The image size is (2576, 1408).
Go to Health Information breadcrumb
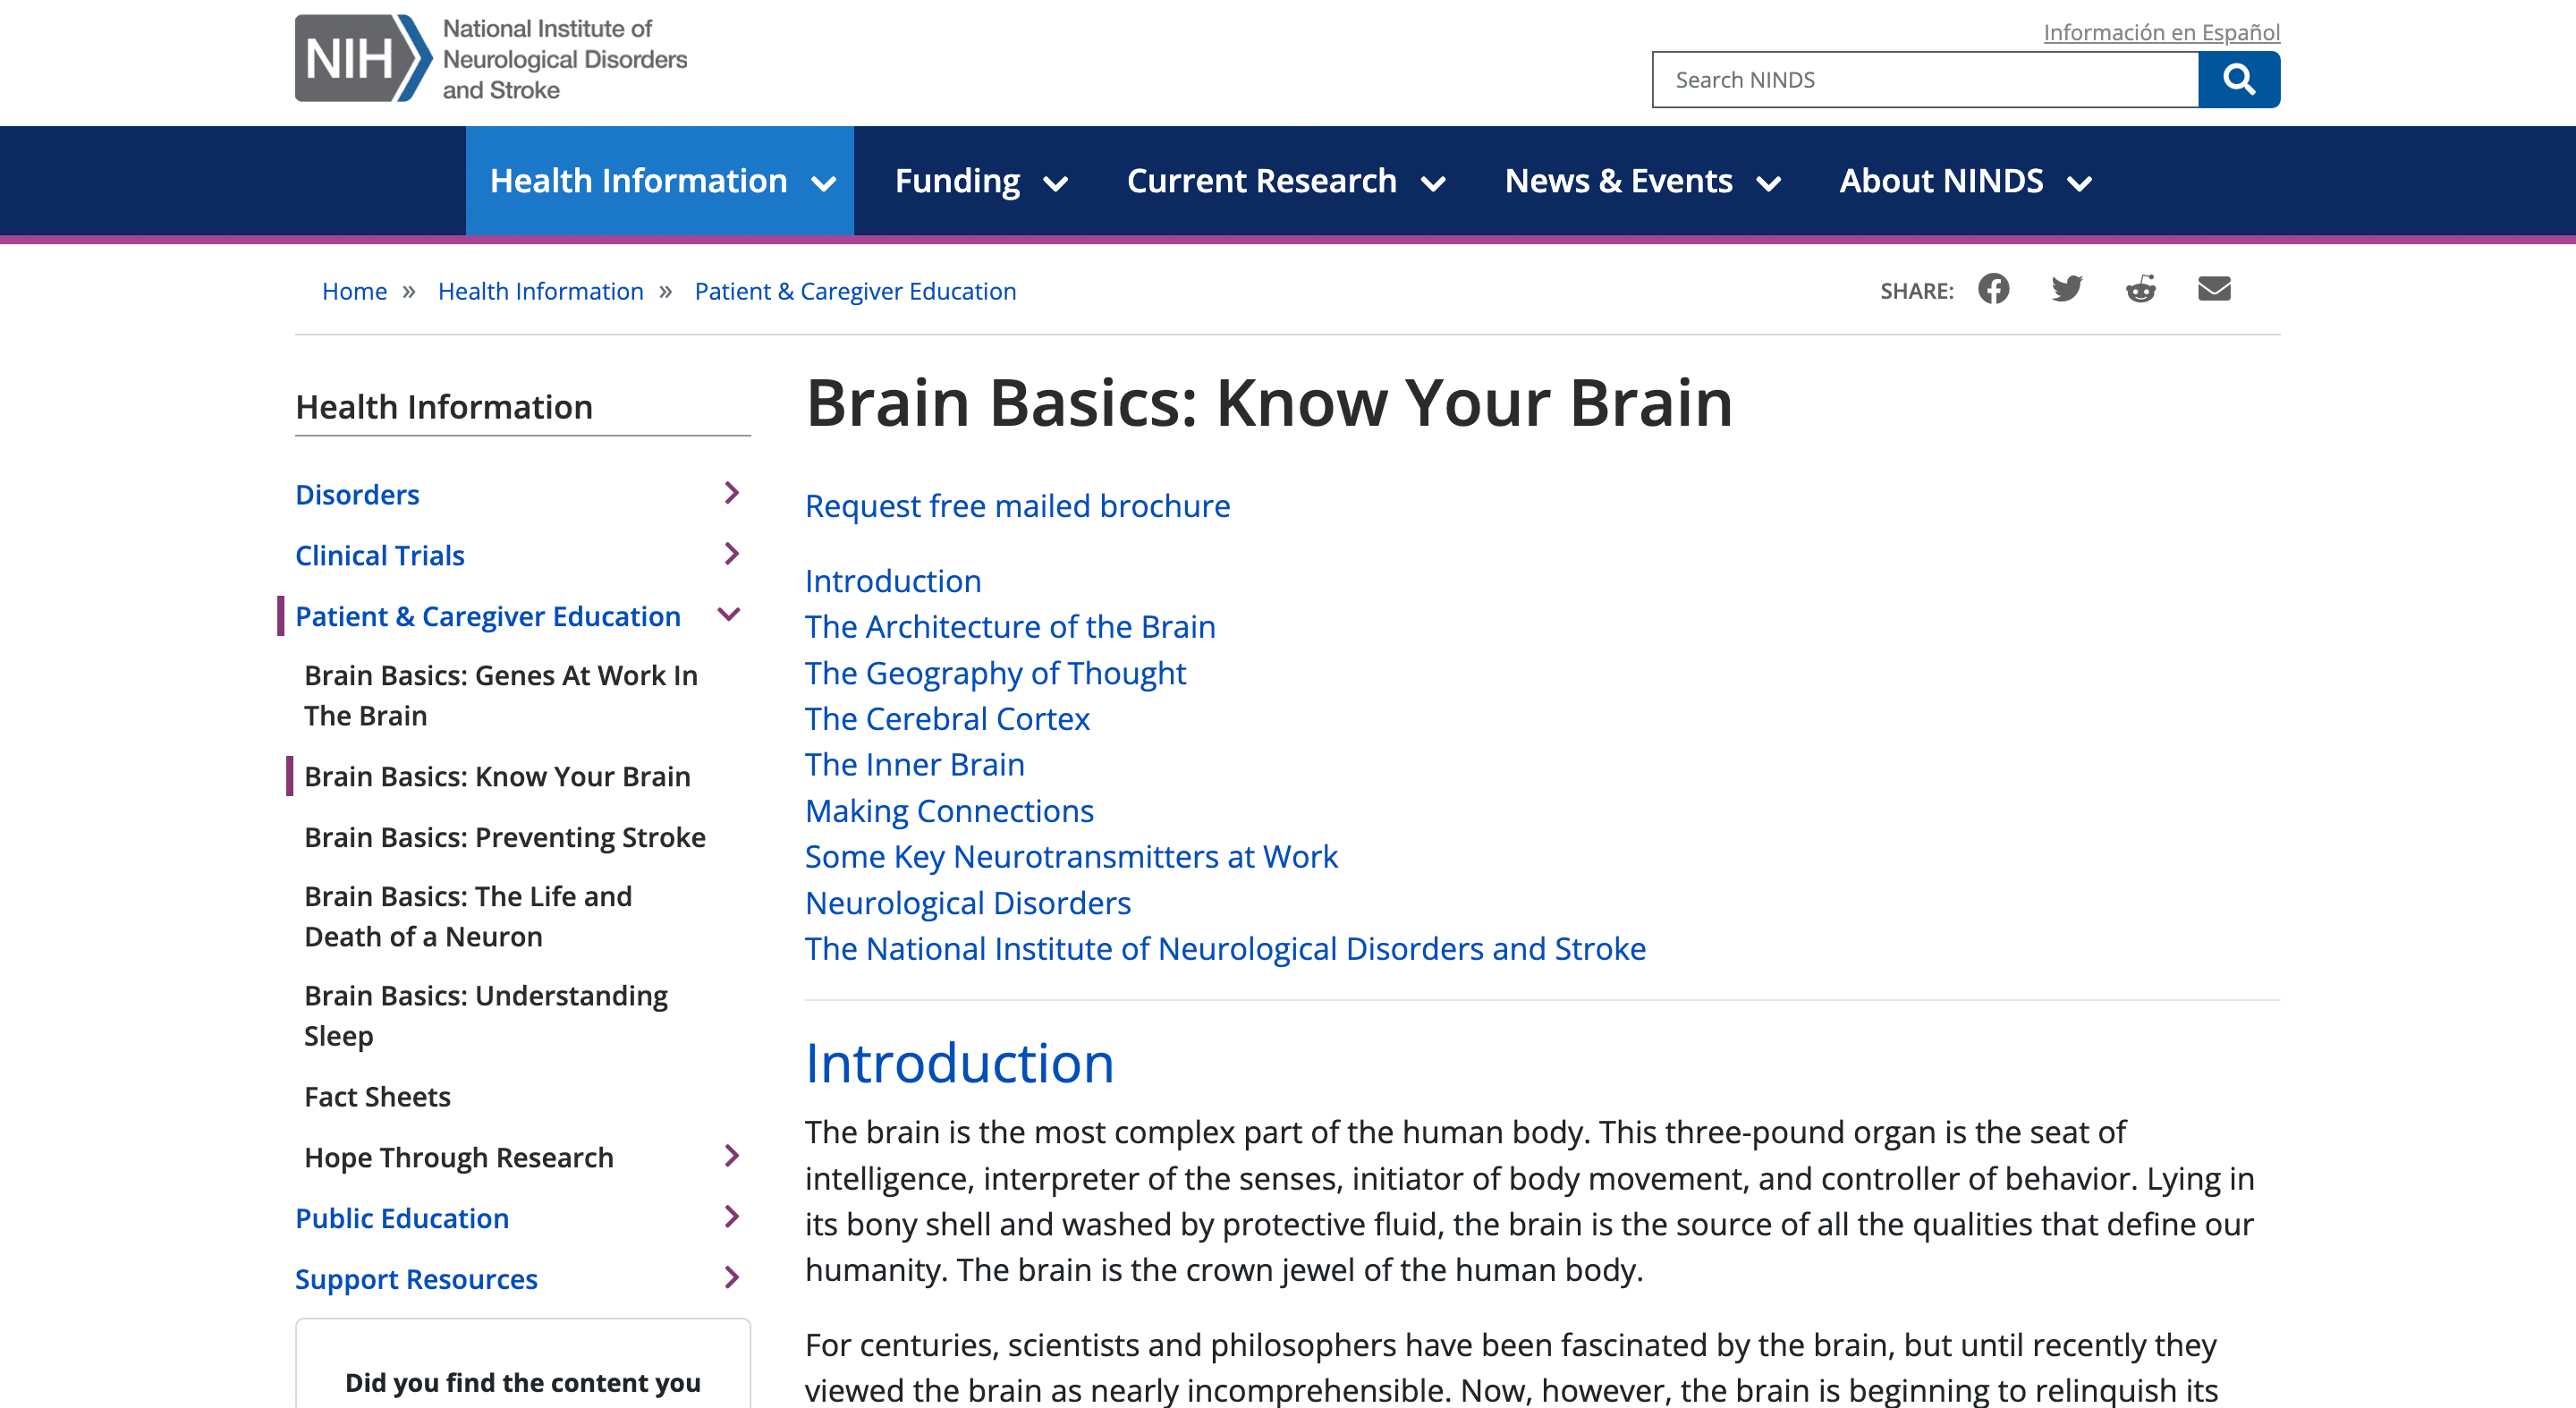(540, 291)
